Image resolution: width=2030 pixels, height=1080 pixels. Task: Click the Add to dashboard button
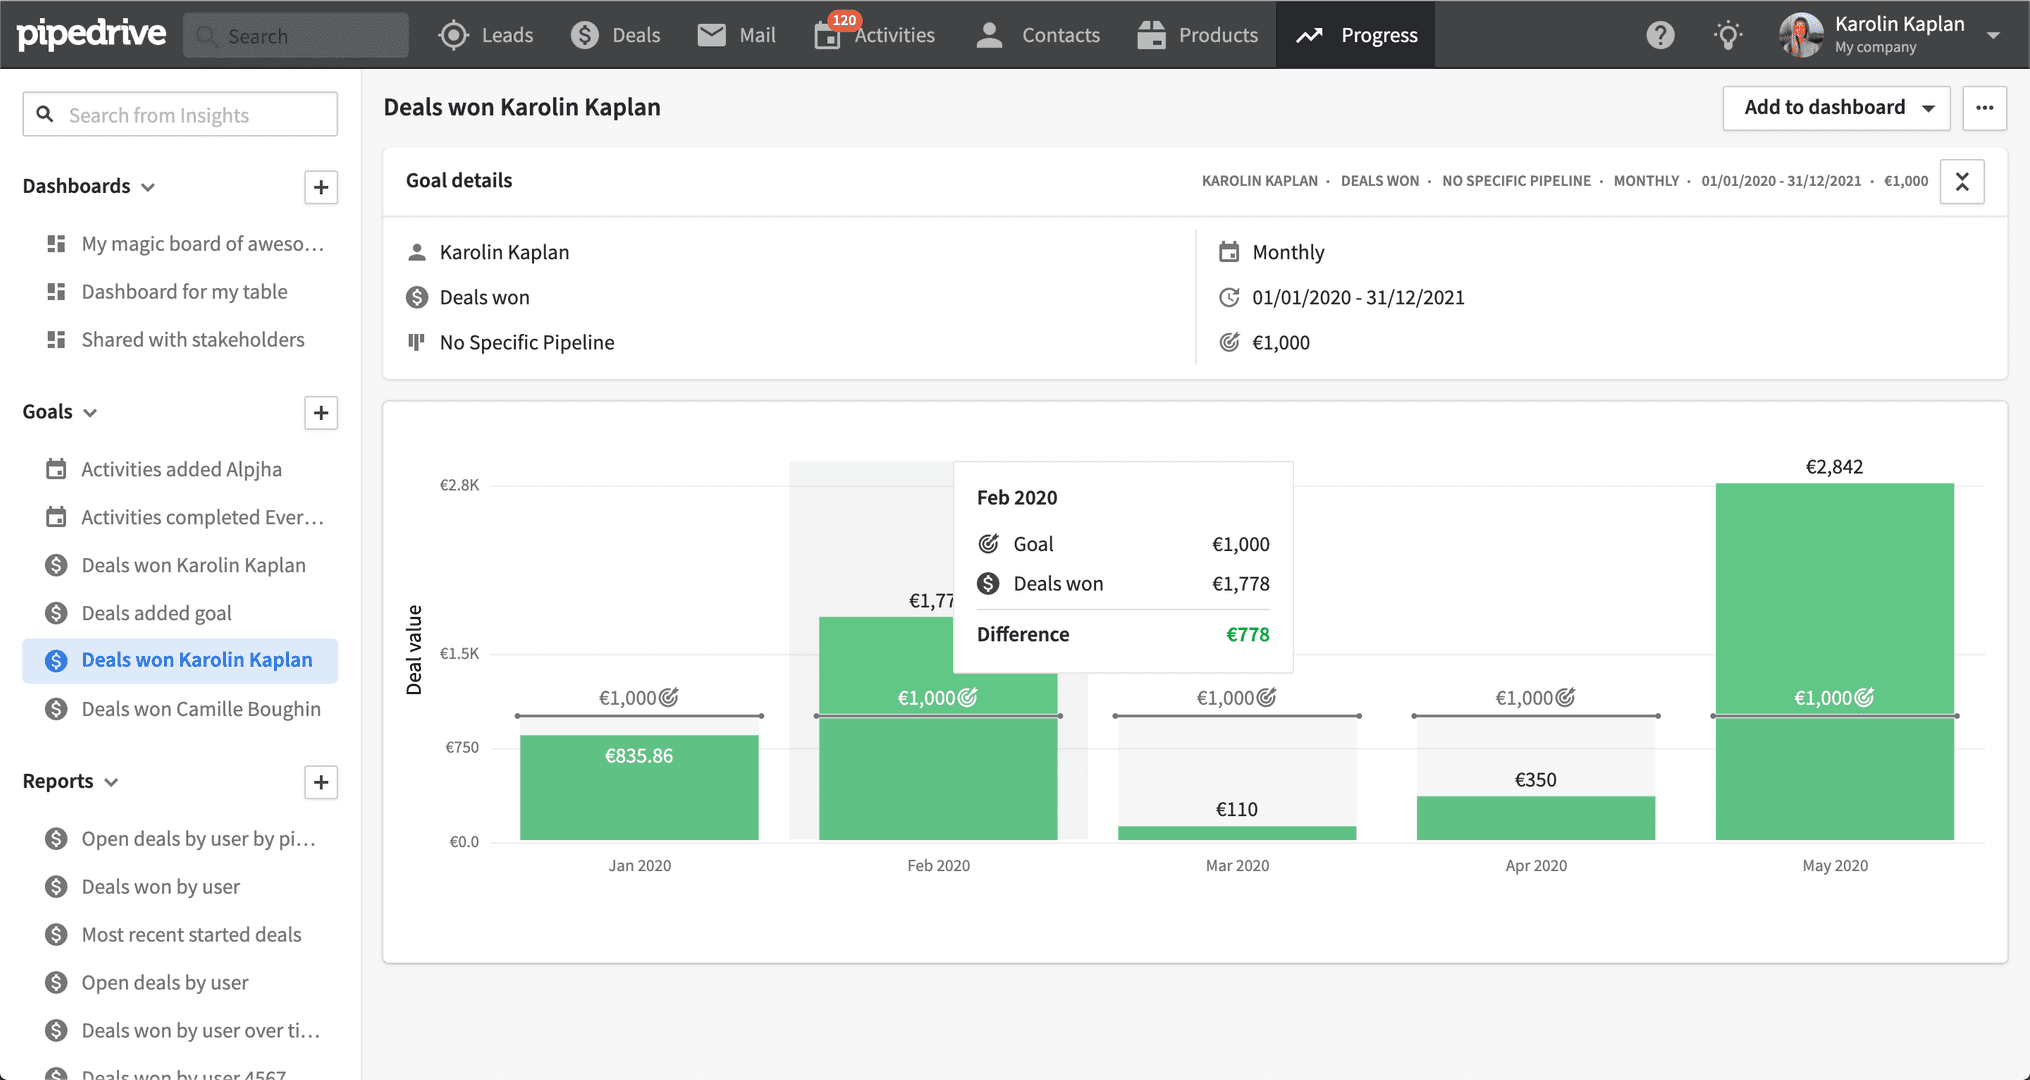coord(1836,108)
